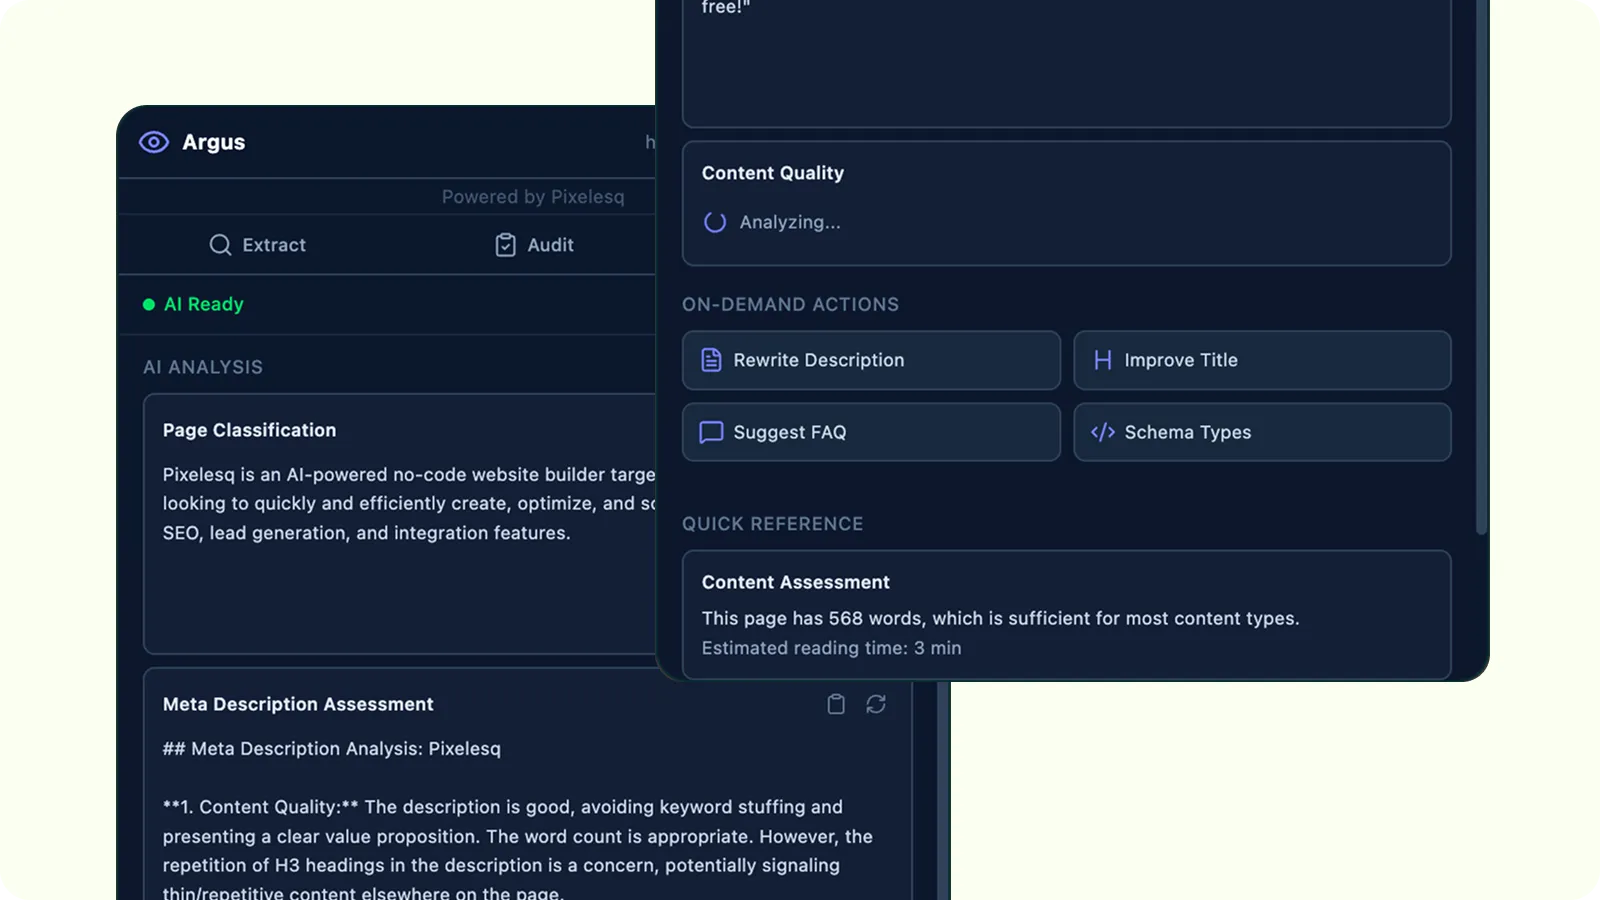
Task: Toggle the AI Ready status indicator
Action: point(148,304)
